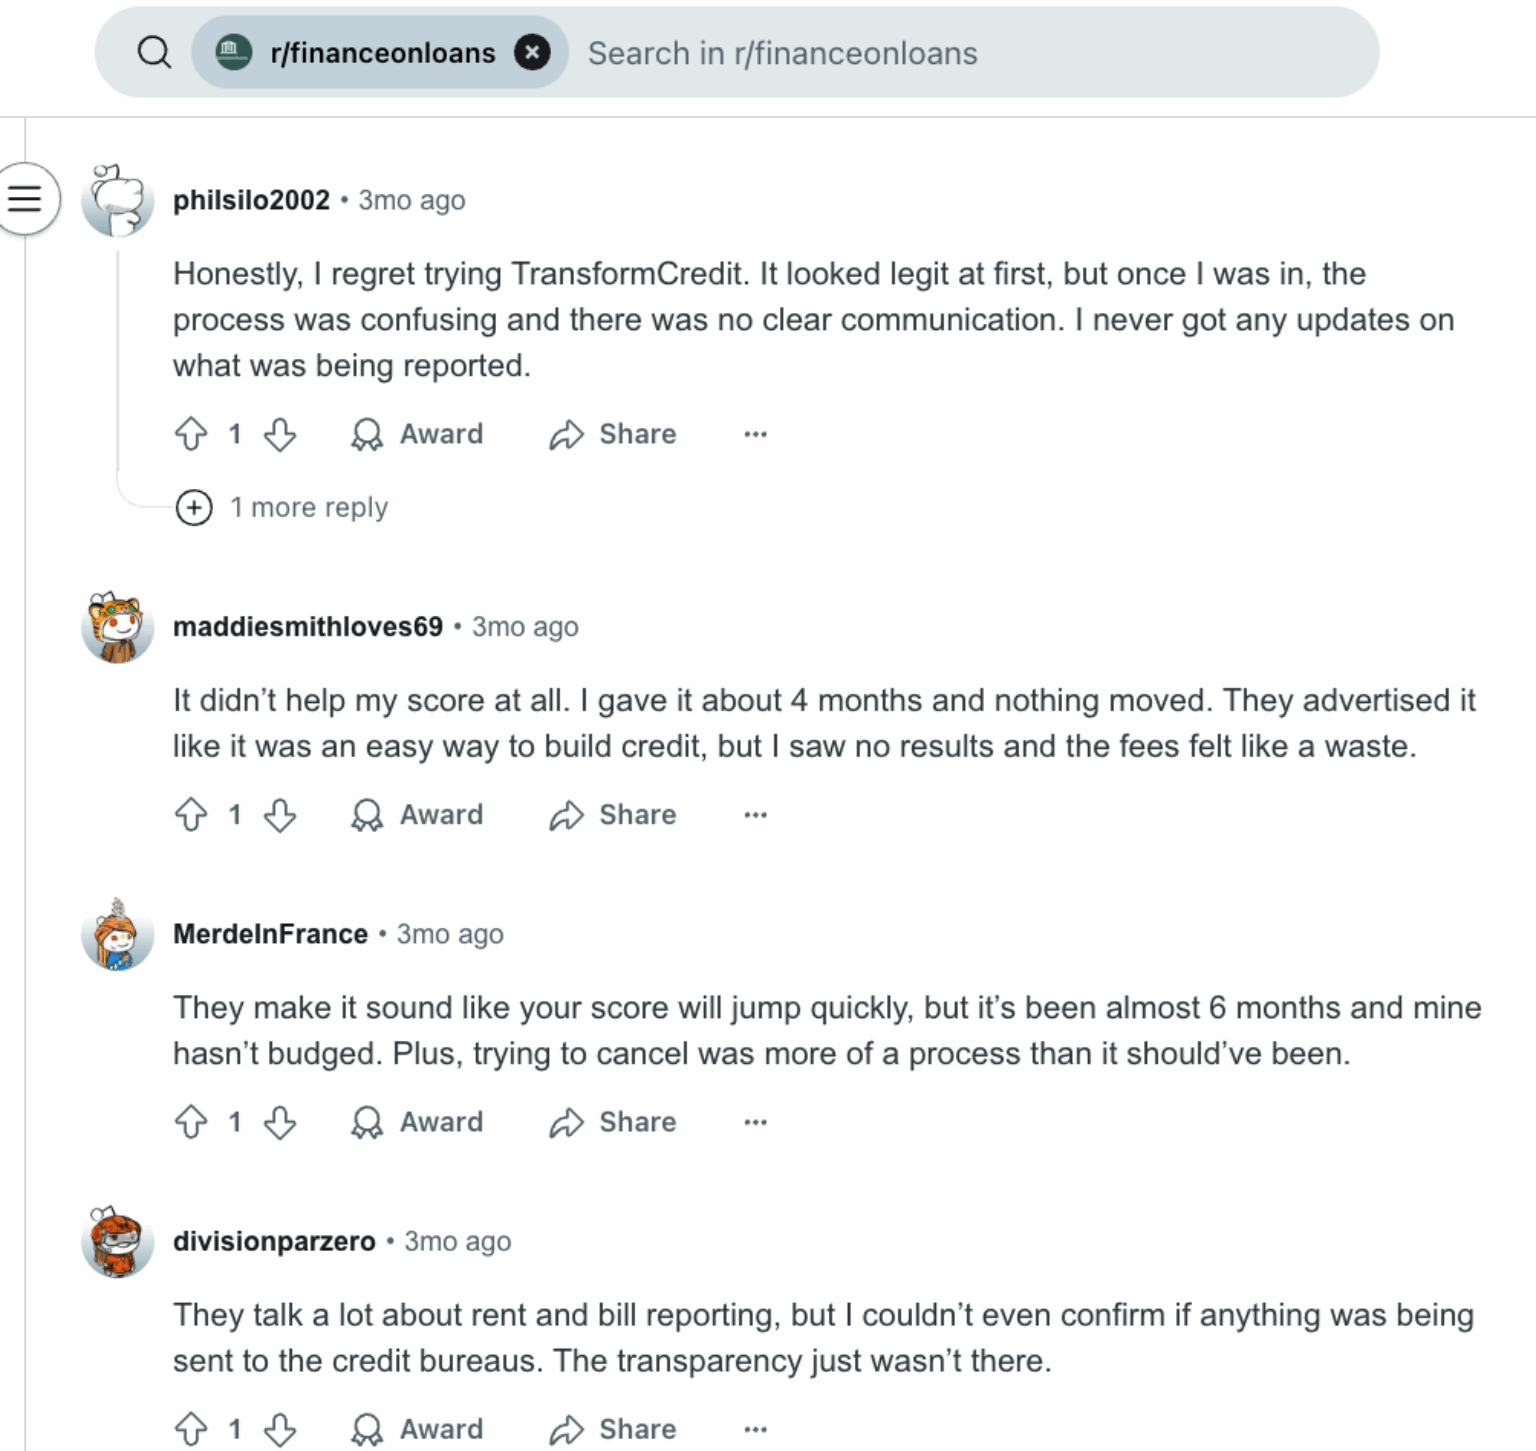Upvote maddiesmithloves69's comment
The image size is (1536, 1451).
191,815
